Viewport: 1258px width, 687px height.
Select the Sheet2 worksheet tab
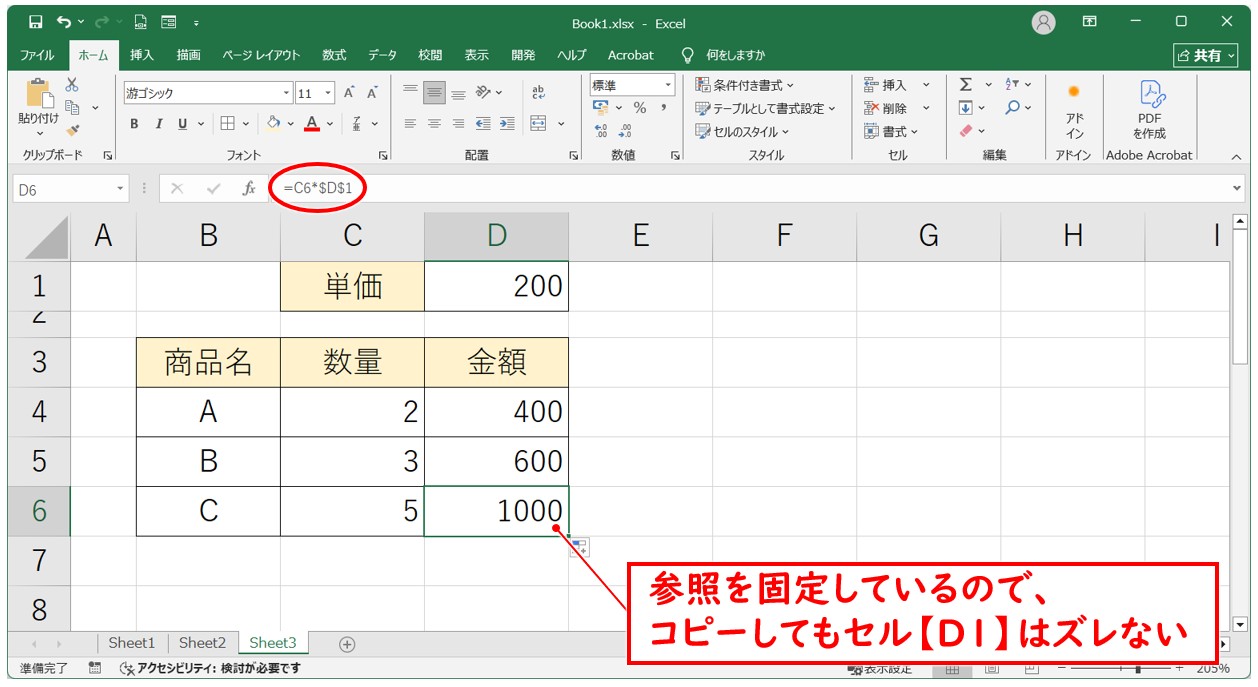pyautogui.click(x=202, y=643)
